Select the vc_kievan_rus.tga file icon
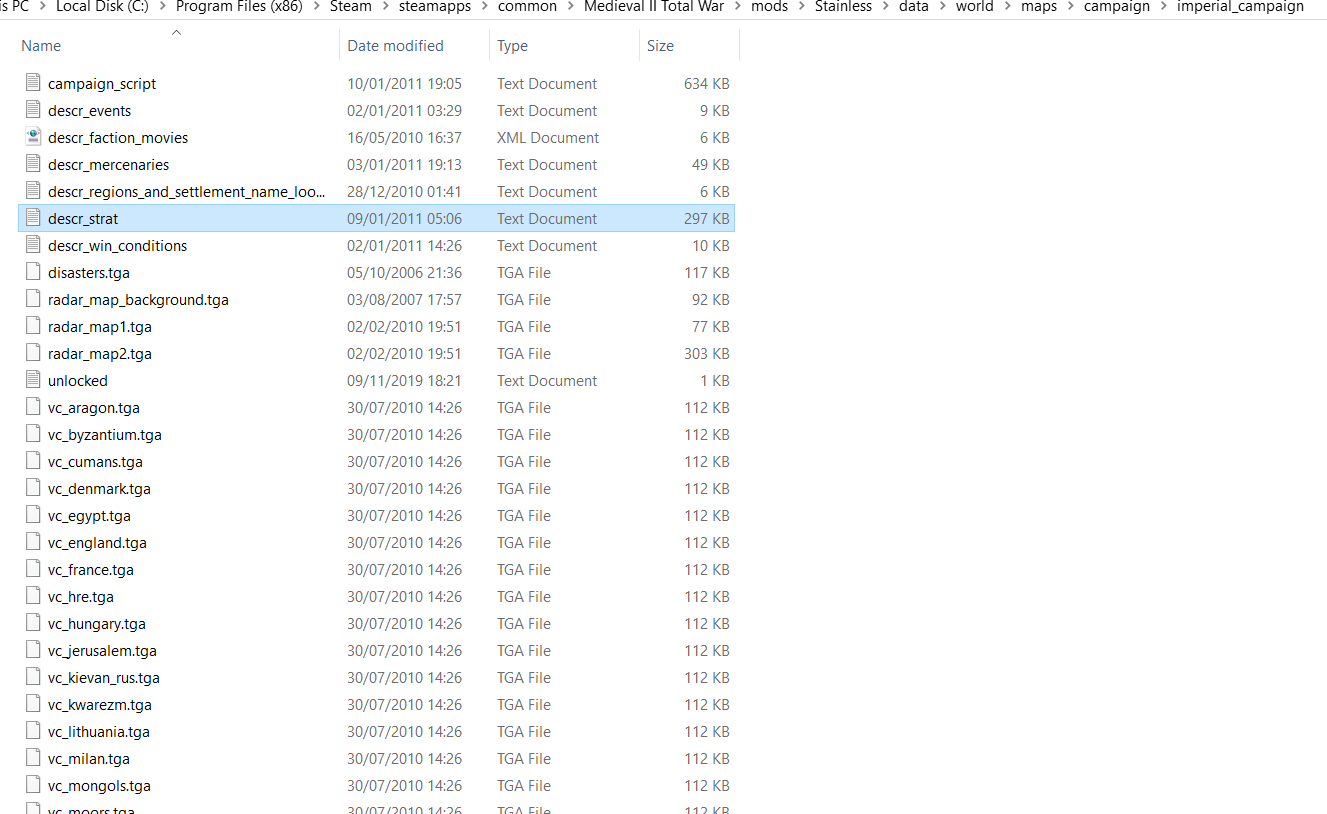1327x814 pixels. 33,677
